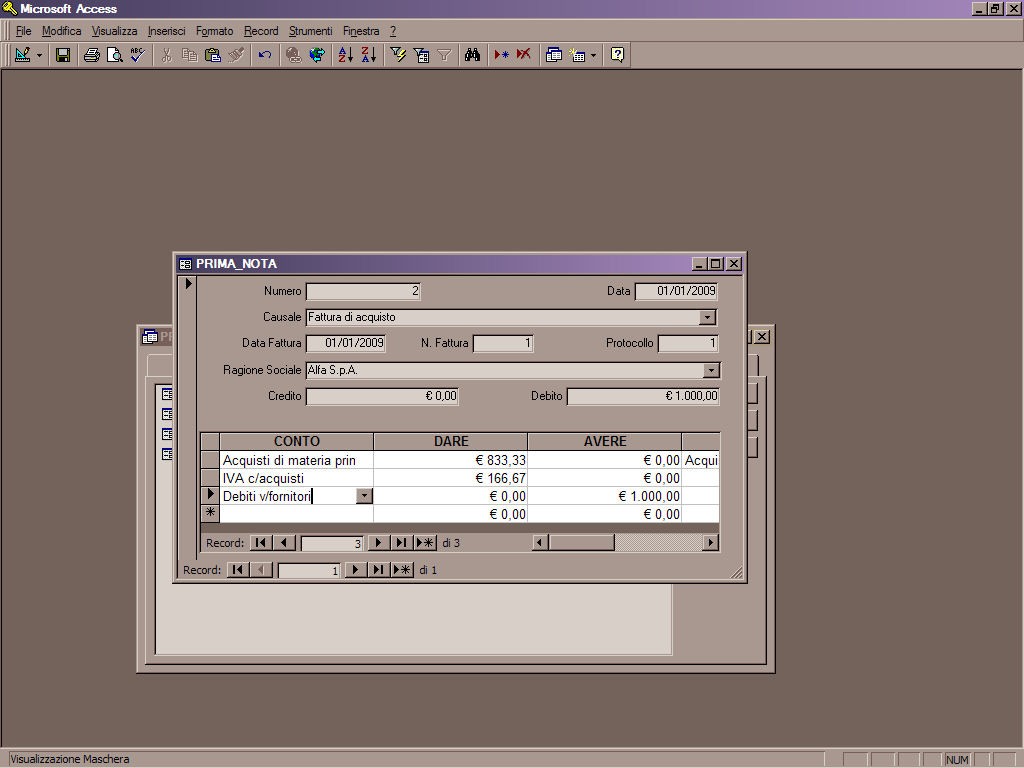The image size is (1024, 768).
Task: Open the Causale dropdown list
Action: [708, 317]
